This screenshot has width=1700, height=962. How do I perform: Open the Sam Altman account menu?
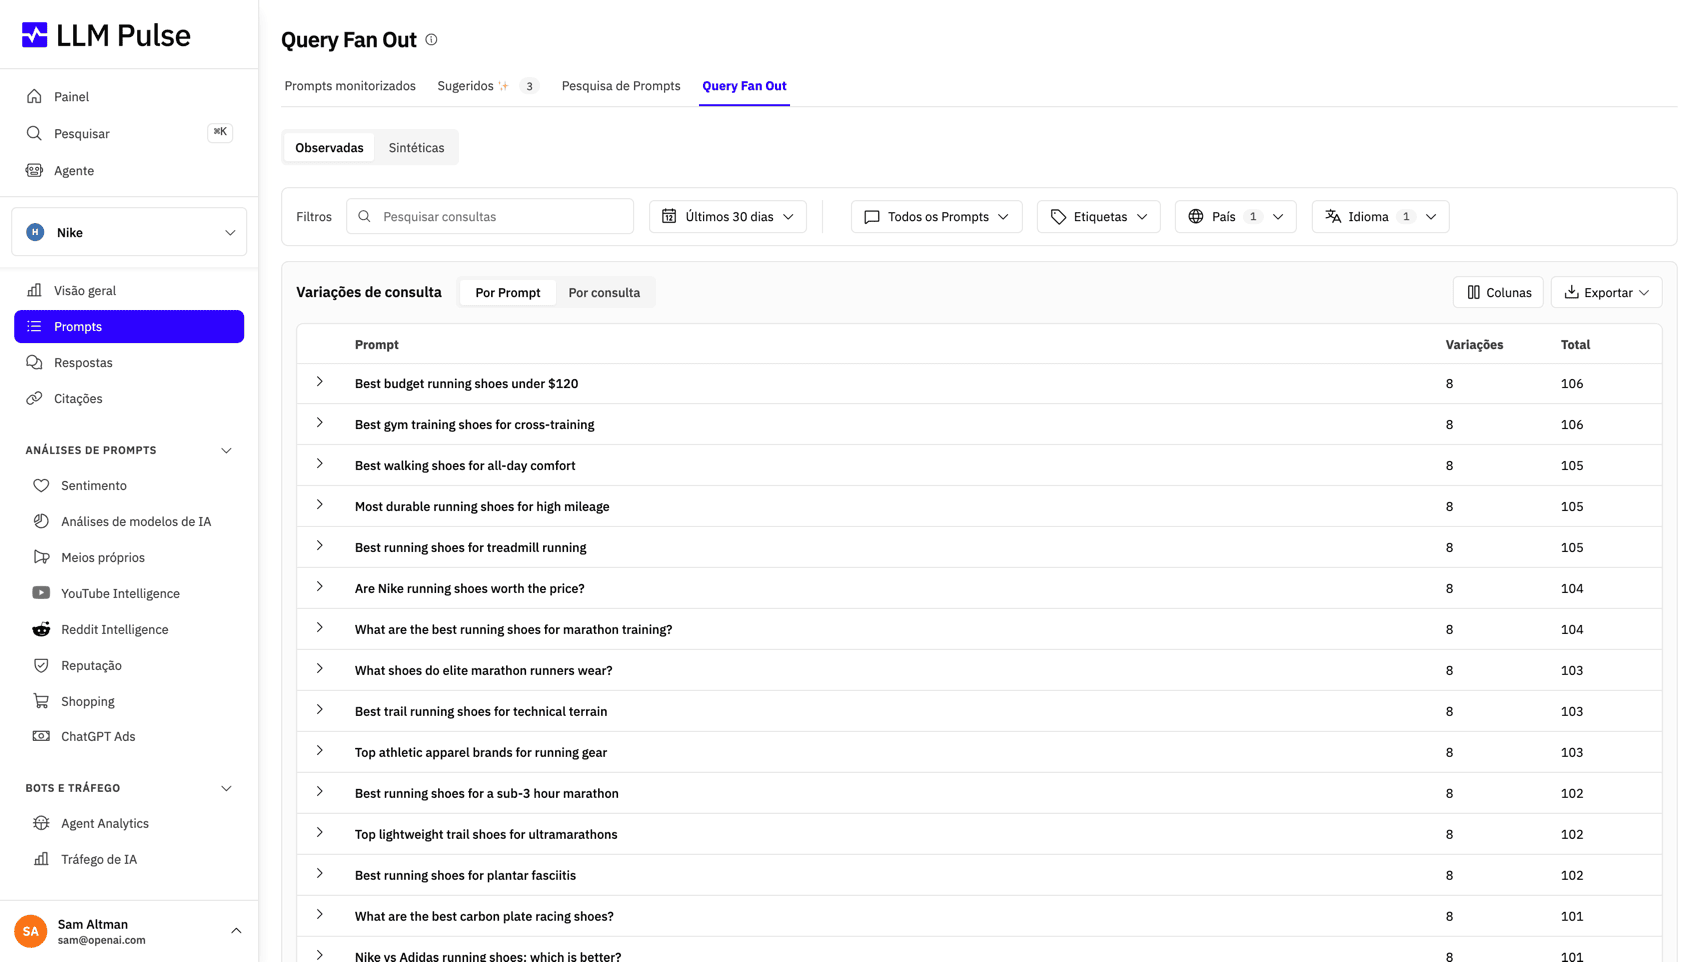coord(129,932)
